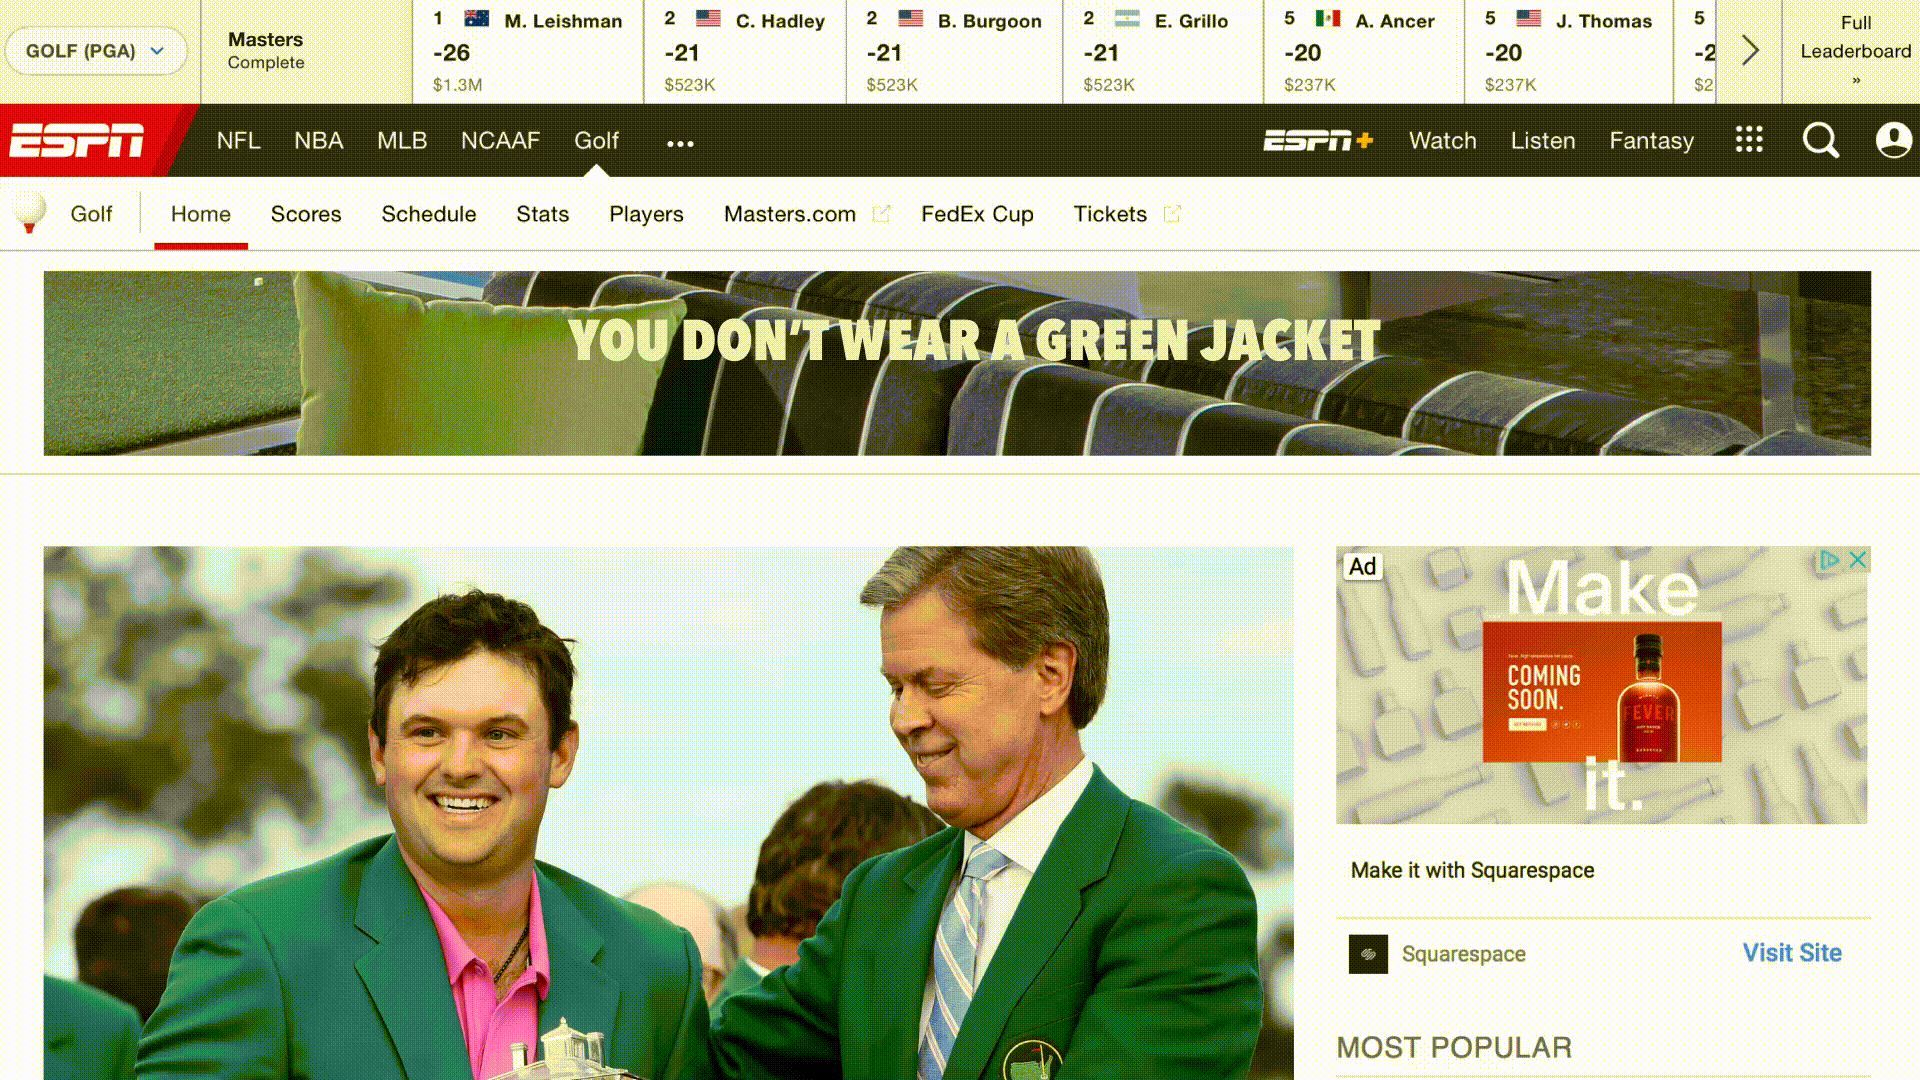Advance leaderboard with the right chevron
Screen dimensions: 1920x1080
pos(1749,51)
